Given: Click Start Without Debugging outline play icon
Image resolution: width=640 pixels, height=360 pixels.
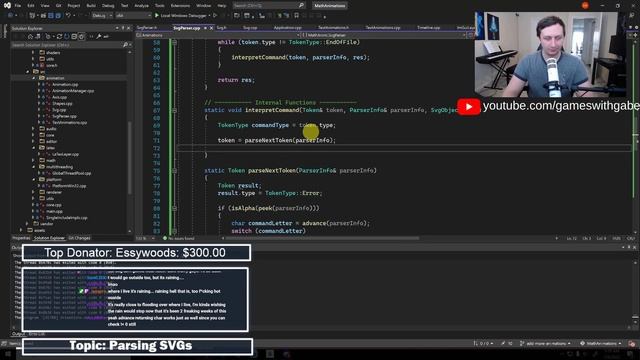Looking at the screenshot, I should click(215, 16).
